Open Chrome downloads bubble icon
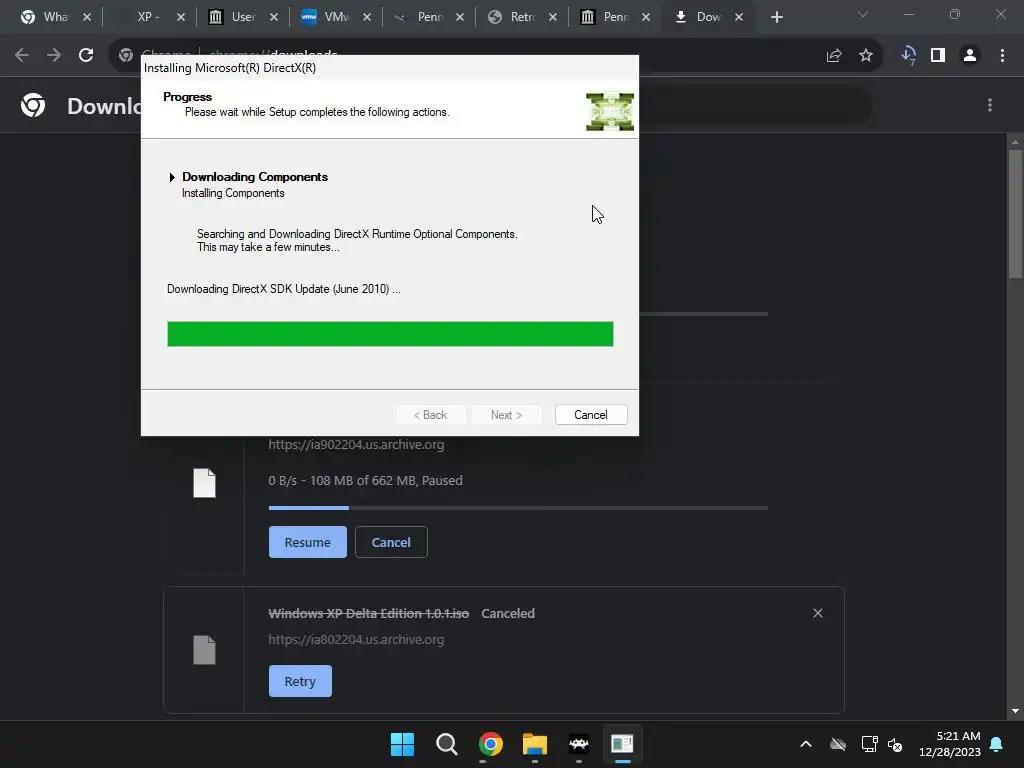The height and width of the screenshot is (768, 1024). click(908, 56)
